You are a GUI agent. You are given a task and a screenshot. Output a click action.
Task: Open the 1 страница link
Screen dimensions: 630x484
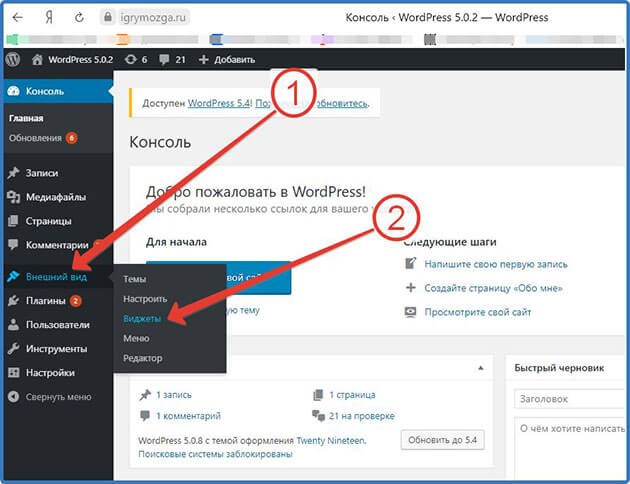coord(352,395)
